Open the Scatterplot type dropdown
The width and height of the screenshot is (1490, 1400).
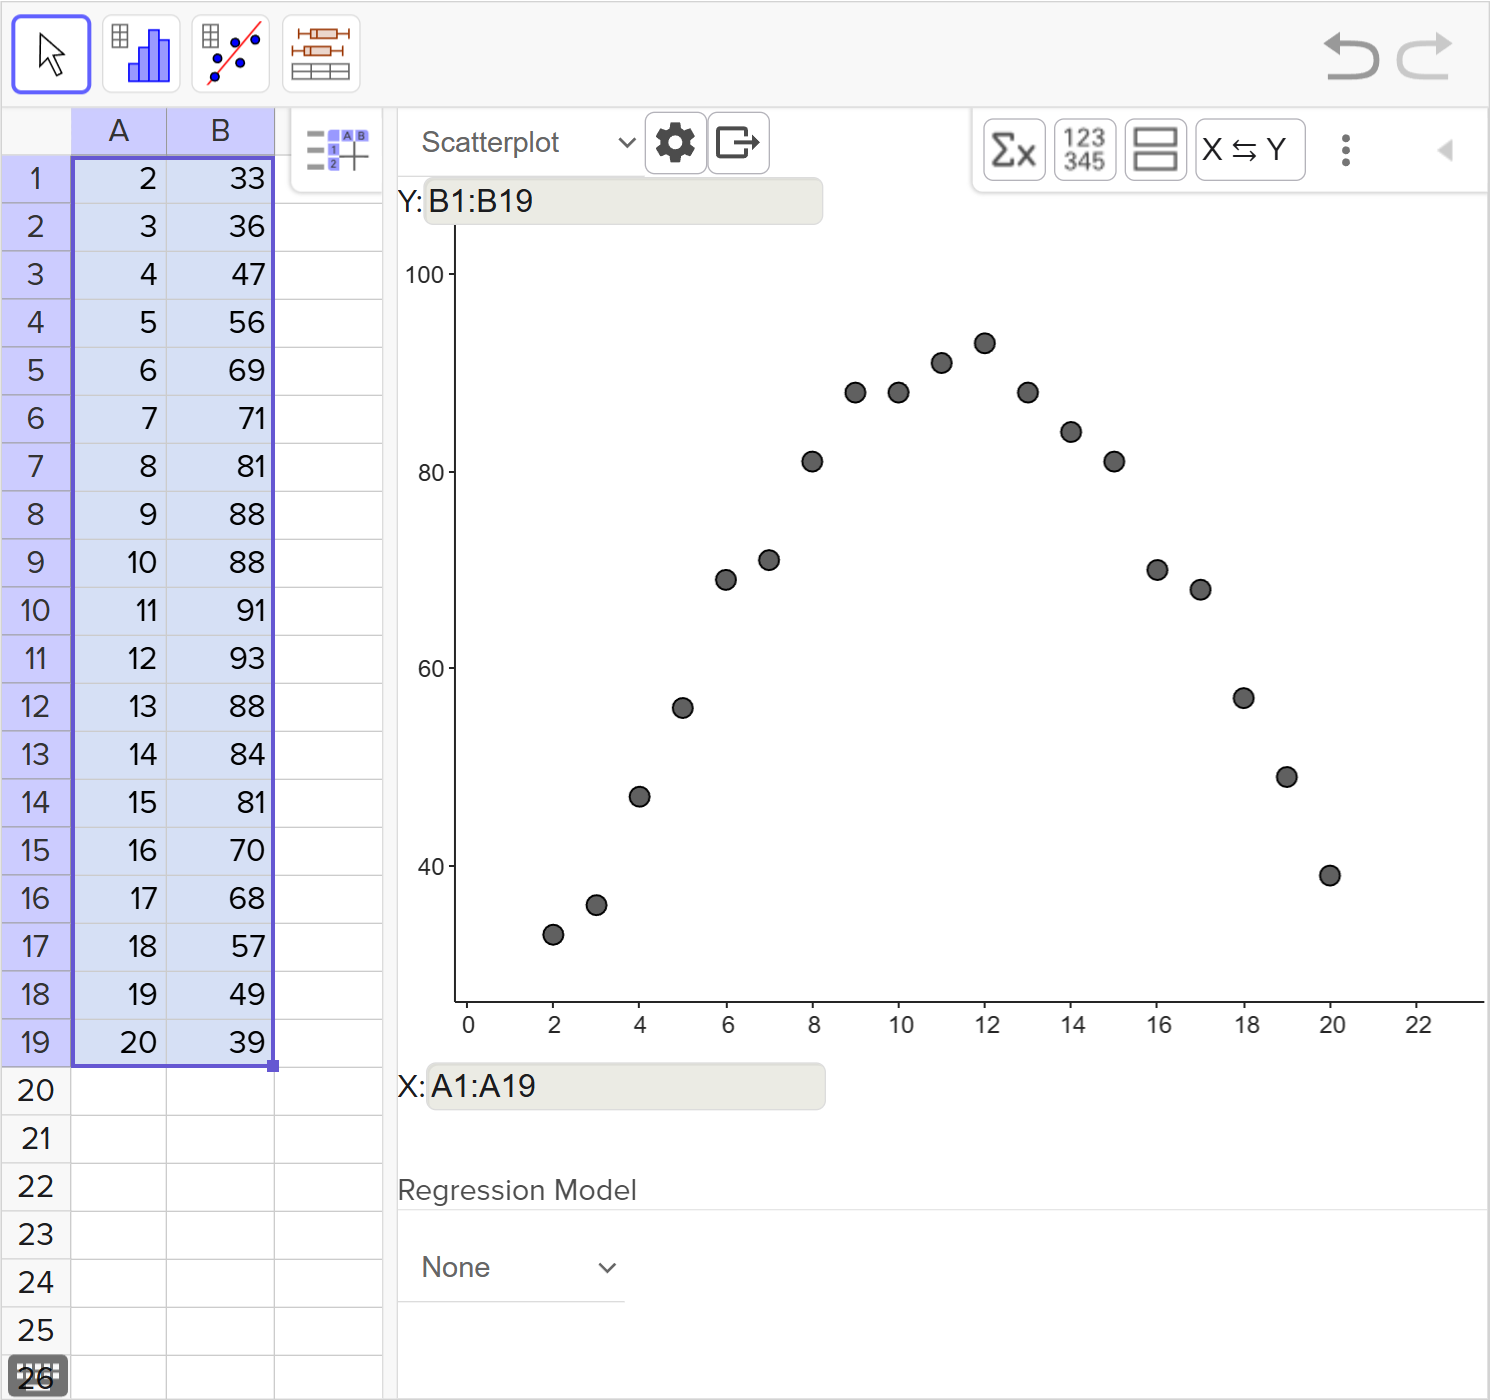click(528, 143)
